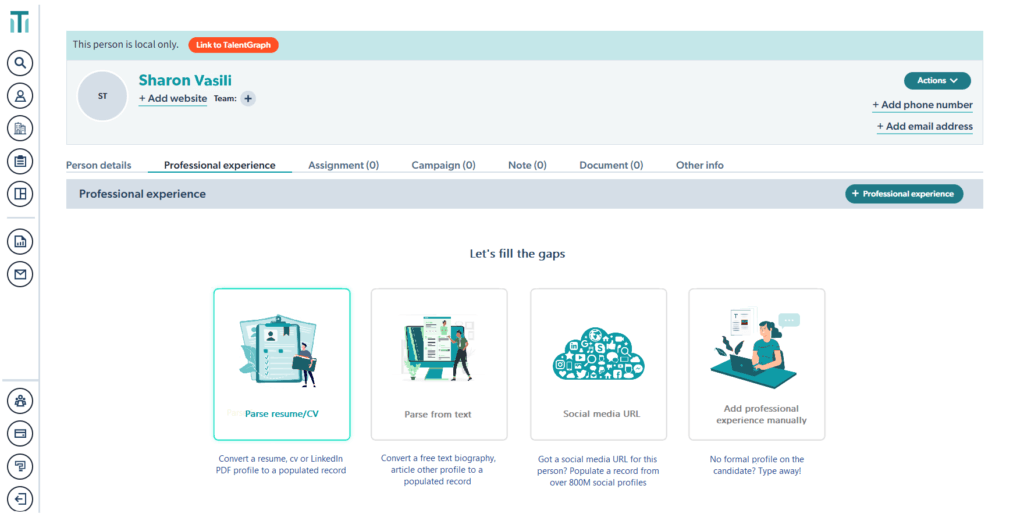Click the plus icon next to Team
Screen dimensions: 1024x514
pos(248,98)
